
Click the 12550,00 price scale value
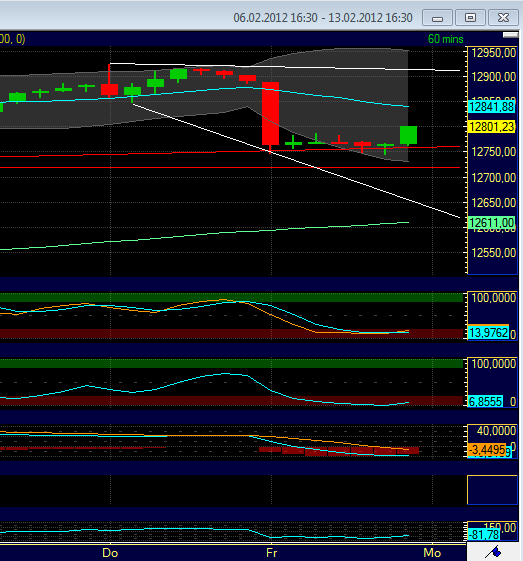(x=494, y=253)
